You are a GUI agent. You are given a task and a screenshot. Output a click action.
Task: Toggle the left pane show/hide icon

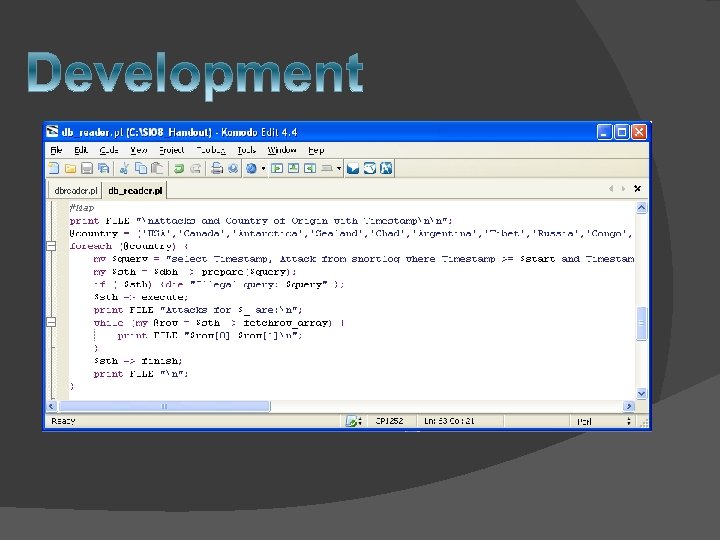[x=353, y=169]
